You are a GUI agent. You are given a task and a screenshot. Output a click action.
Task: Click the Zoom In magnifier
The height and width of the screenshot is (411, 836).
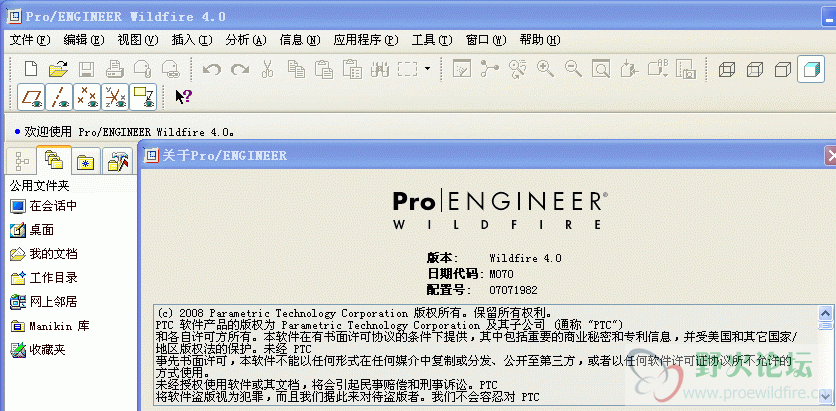tap(545, 69)
